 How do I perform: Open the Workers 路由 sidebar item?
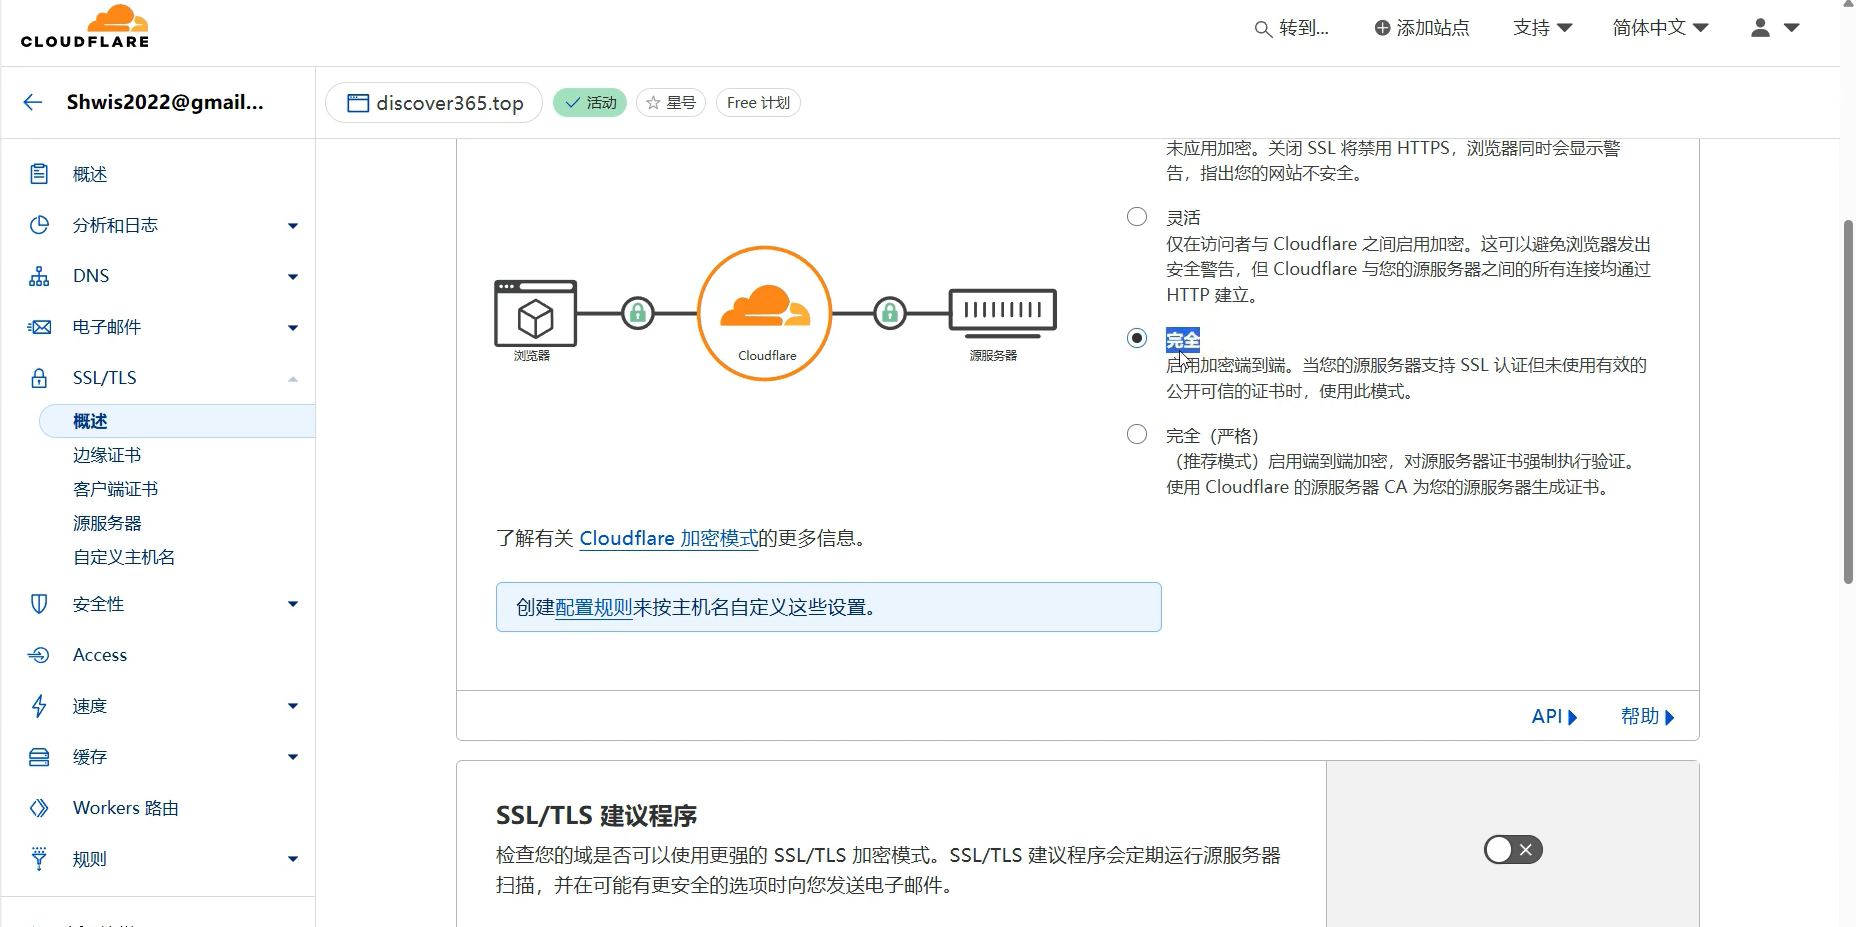point(126,808)
